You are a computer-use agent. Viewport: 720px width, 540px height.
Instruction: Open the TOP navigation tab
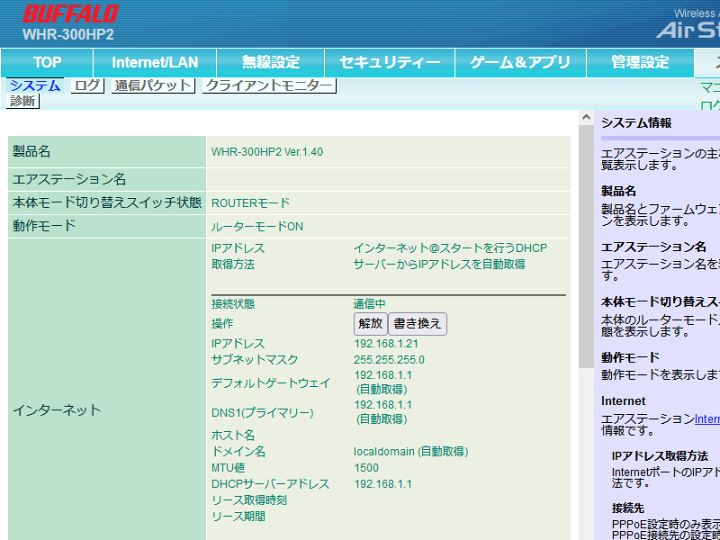[x=47, y=62]
